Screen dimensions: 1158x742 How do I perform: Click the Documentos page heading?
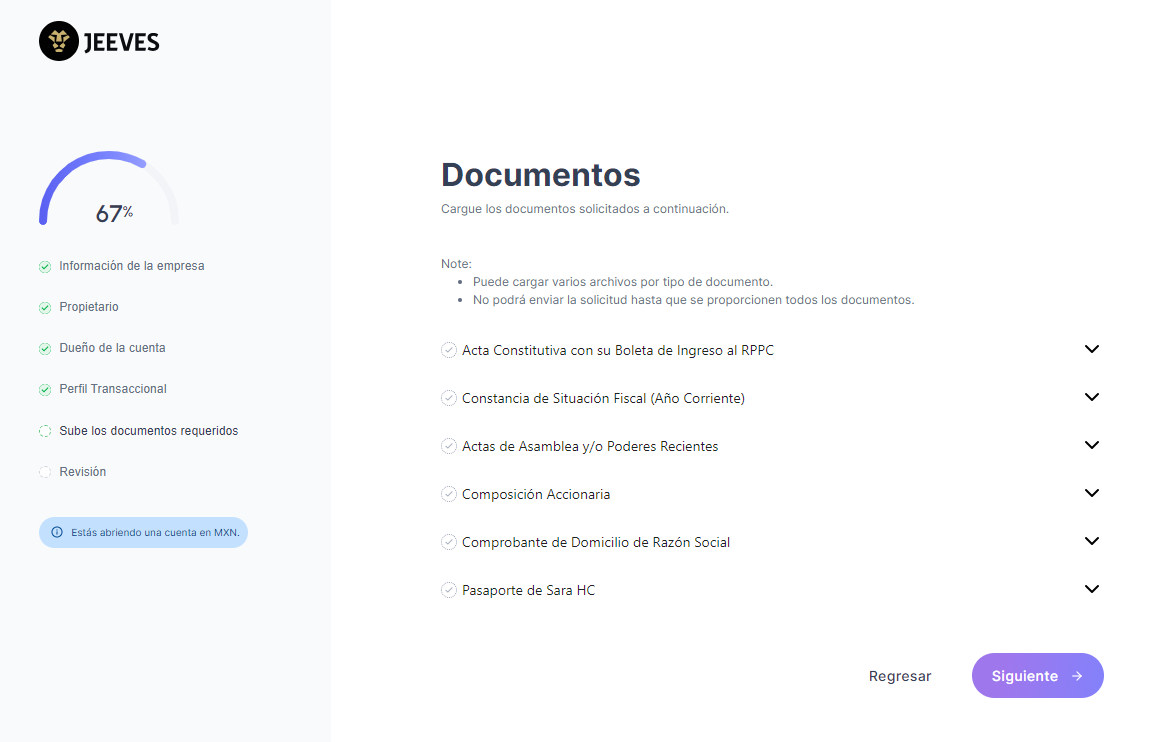540,175
